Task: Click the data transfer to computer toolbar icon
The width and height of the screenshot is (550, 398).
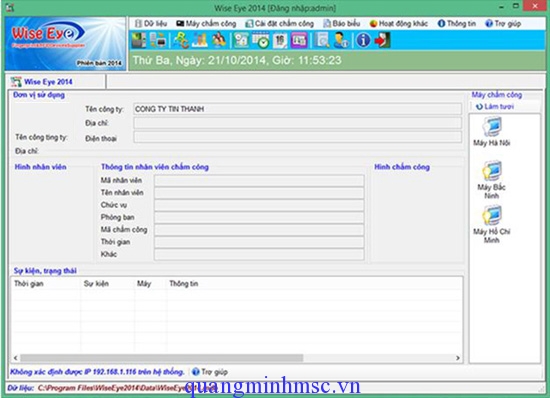Action: tap(158, 40)
